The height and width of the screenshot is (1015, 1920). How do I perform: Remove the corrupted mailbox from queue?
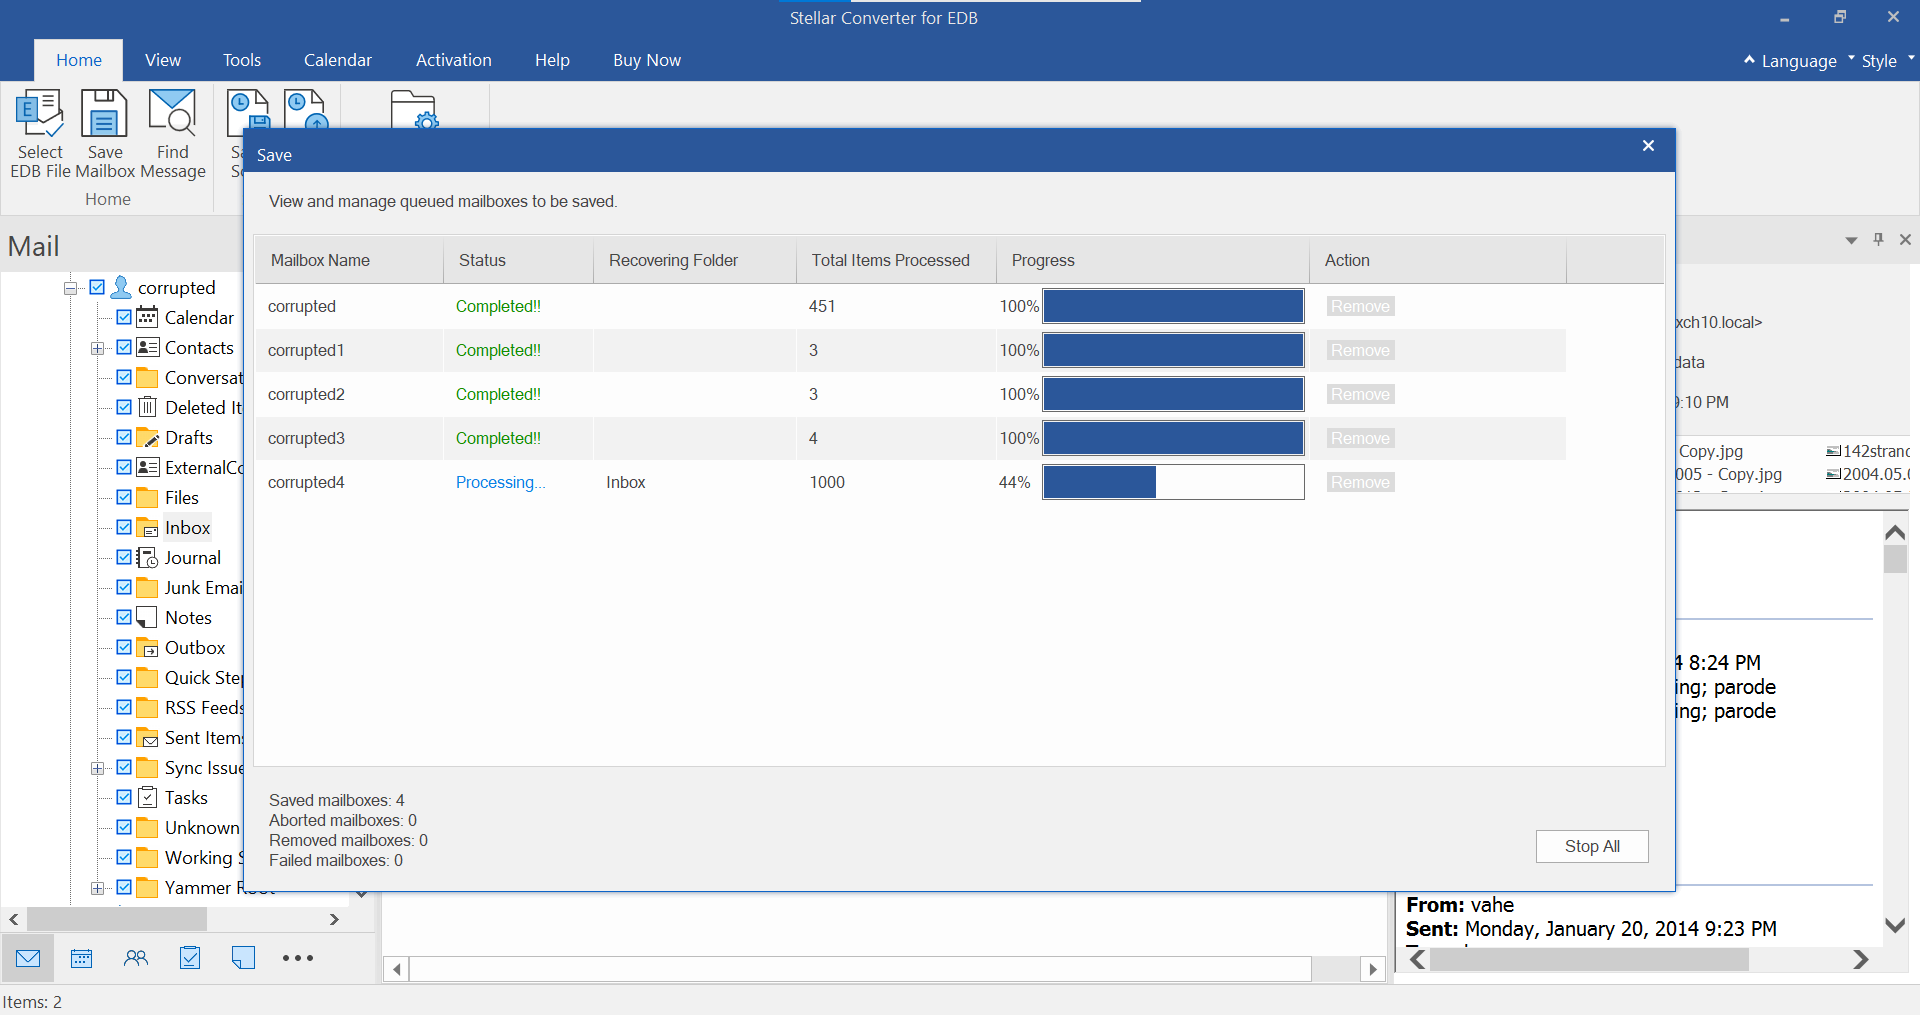pos(1360,306)
